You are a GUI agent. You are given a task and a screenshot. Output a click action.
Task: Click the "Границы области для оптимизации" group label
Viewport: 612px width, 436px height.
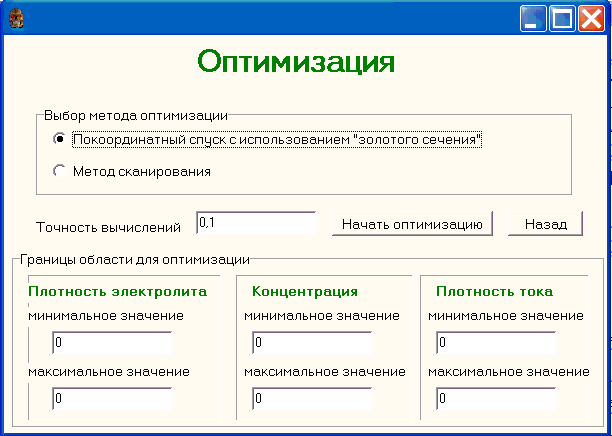pos(135,260)
